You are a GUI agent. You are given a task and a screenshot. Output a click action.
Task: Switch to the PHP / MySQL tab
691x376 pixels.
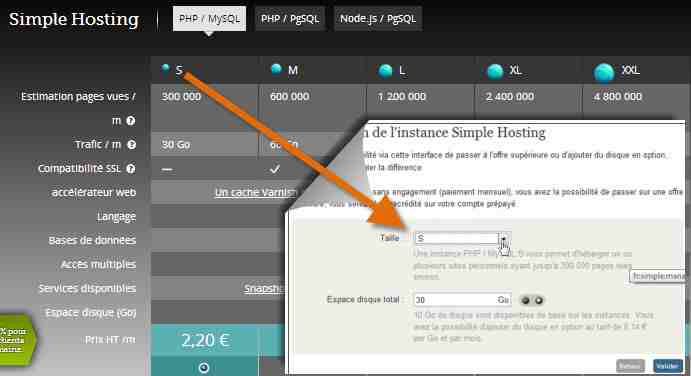[x=209, y=19]
